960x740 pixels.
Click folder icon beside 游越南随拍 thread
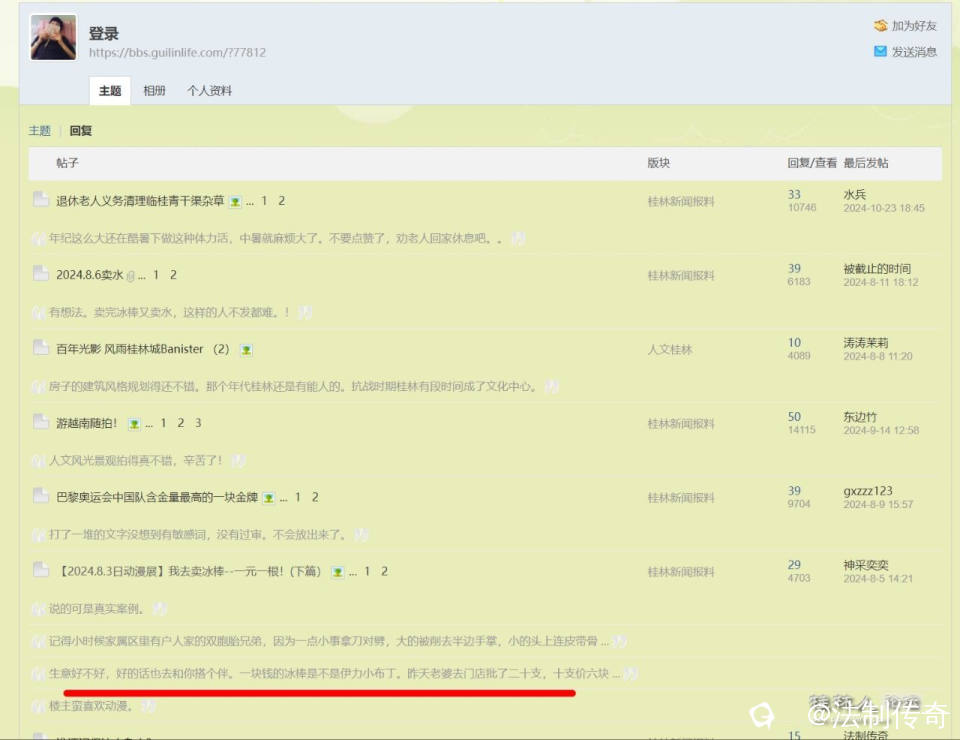coord(41,422)
